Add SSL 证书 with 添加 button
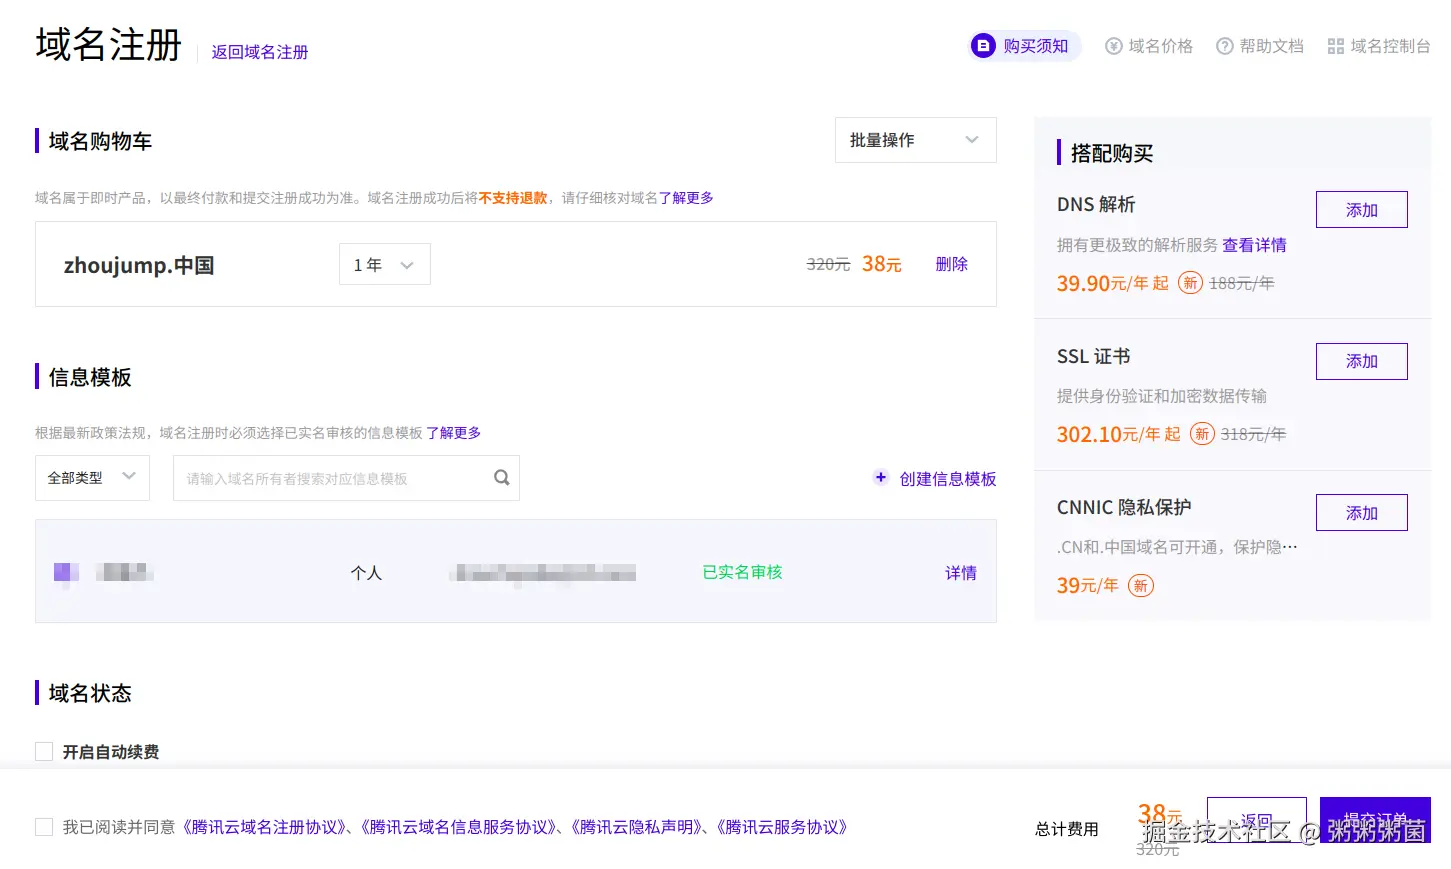The image size is (1451, 869). tap(1361, 361)
